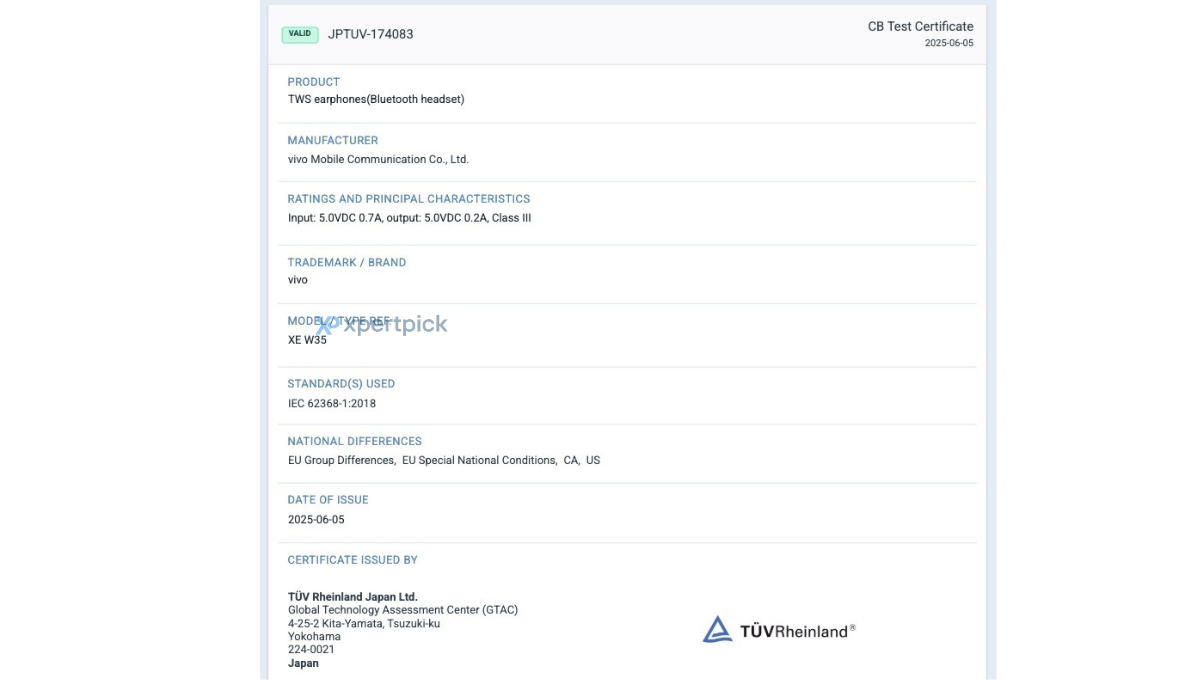This screenshot has height=680, width=1200.
Task: Click the TÜV Rheinland logo
Action: [779, 630]
